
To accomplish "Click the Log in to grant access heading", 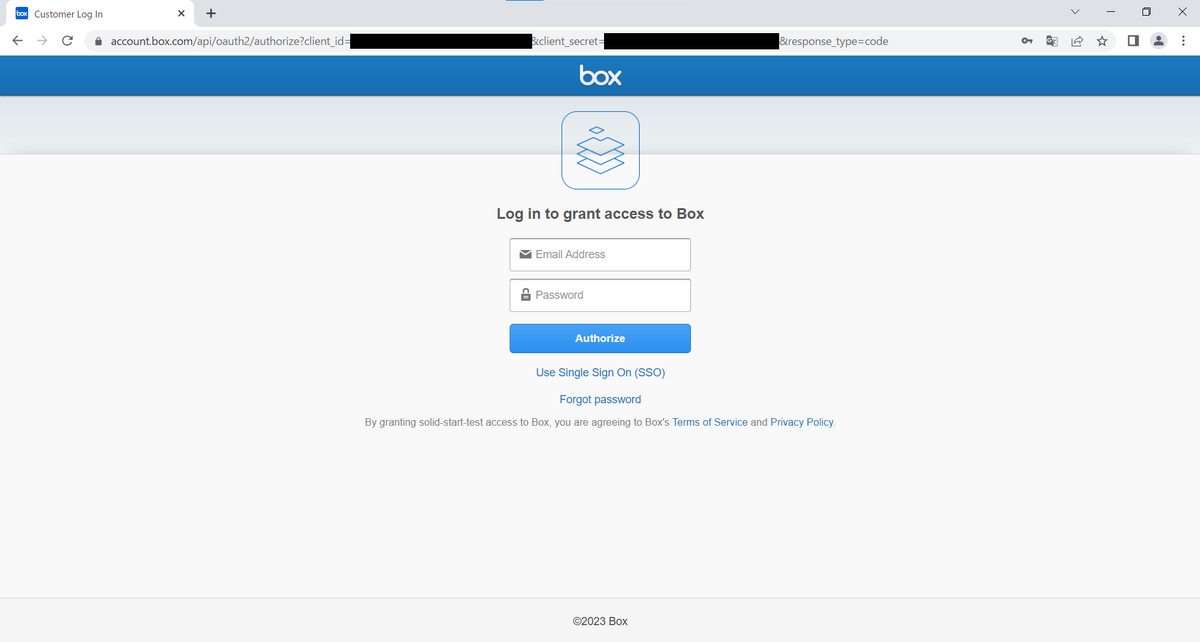I will point(600,214).
